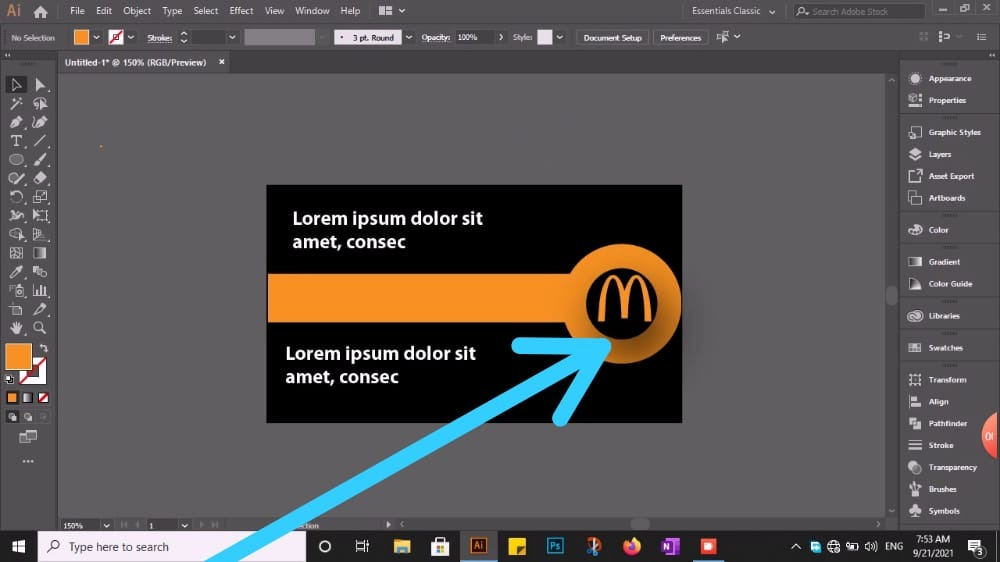Reset to default fill and stroke
This screenshot has width=1000, height=562.
coord(10,380)
